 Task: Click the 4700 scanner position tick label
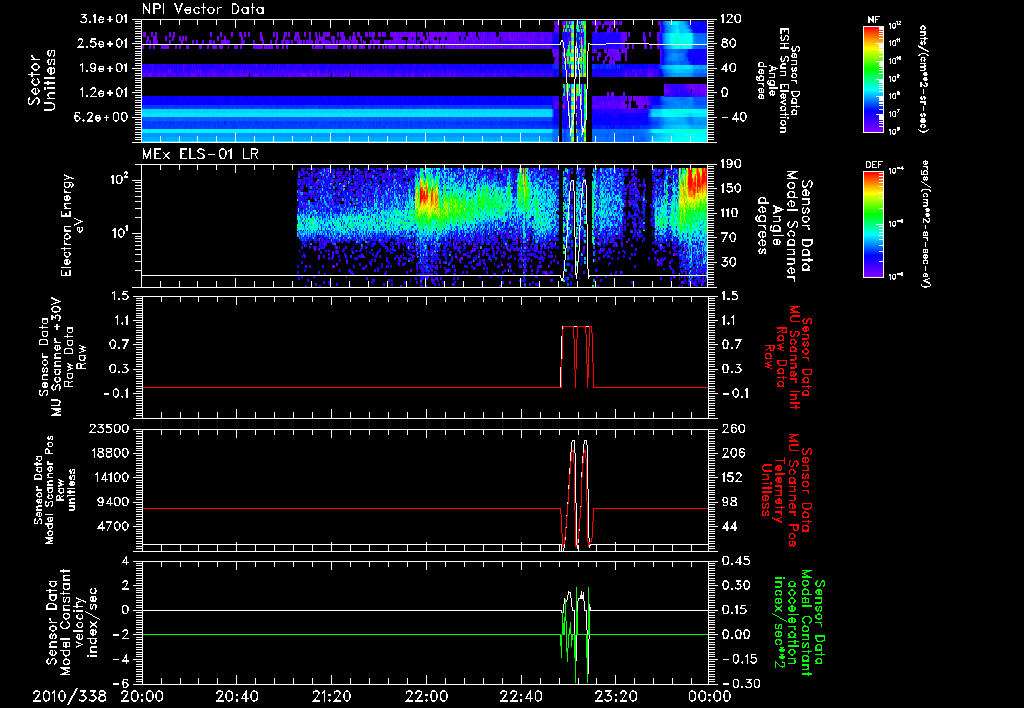tap(113, 526)
